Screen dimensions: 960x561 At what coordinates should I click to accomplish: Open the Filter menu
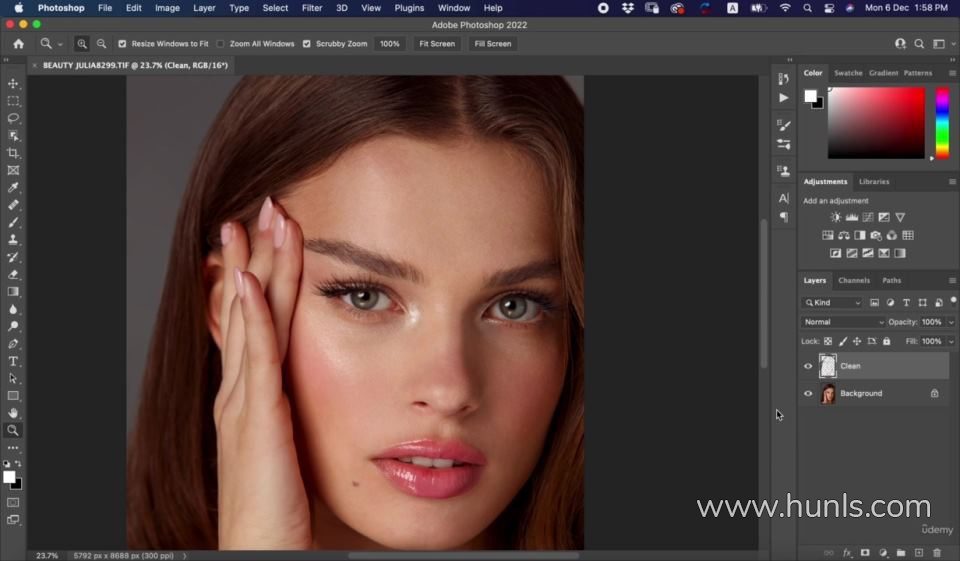pyautogui.click(x=312, y=8)
